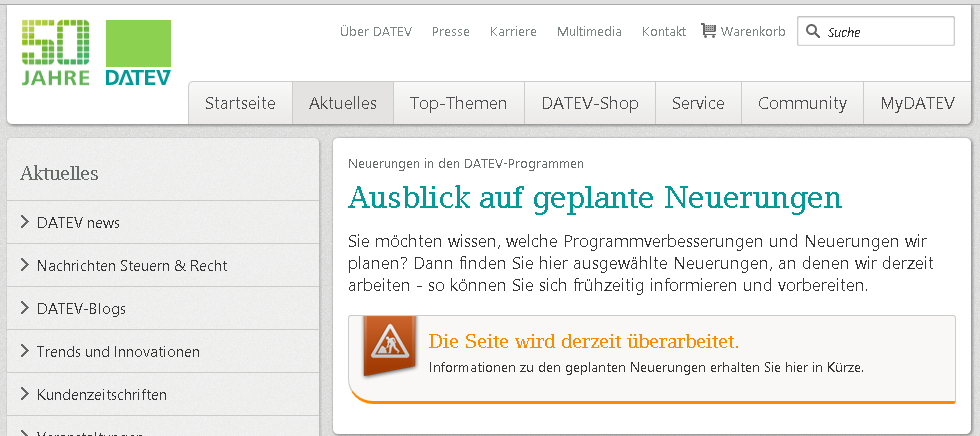Viewport: 980px width, 436px height.
Task: Switch to the Startseite tab
Action: pos(241,103)
